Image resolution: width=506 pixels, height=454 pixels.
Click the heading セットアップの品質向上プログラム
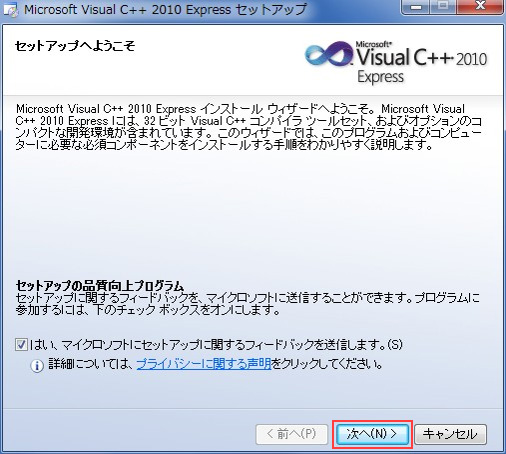[100, 286]
